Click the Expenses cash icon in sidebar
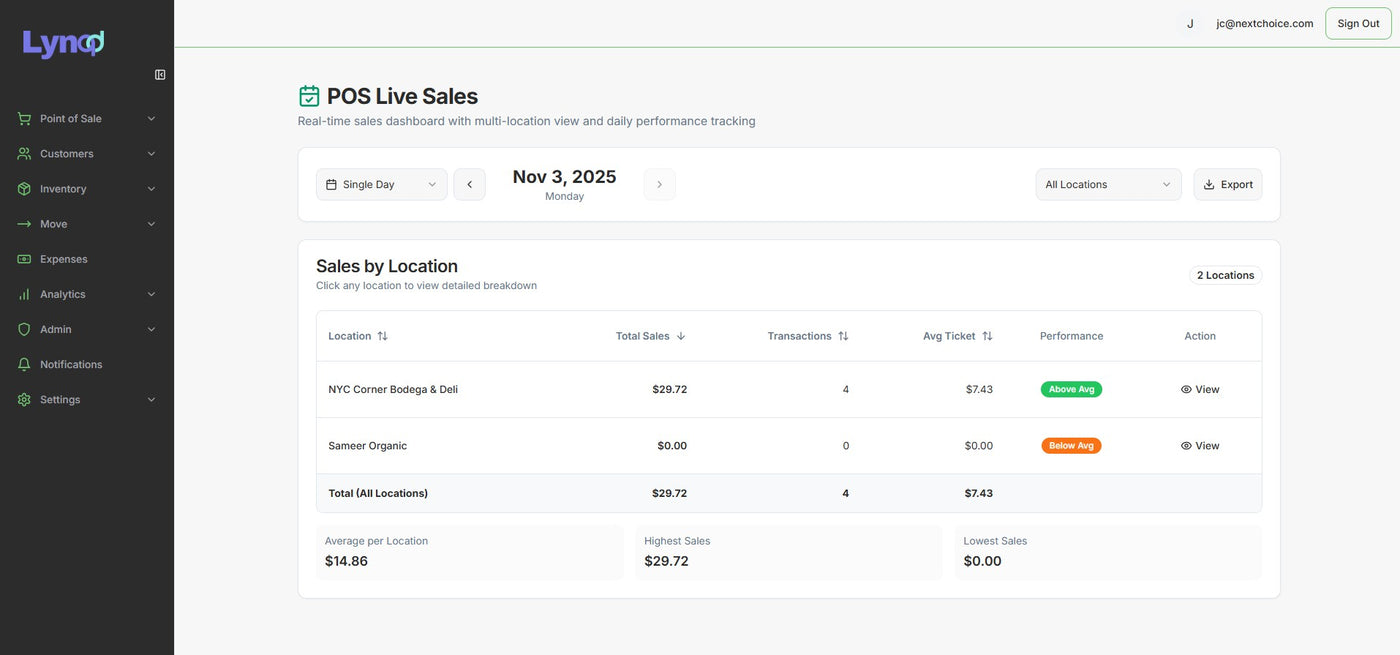The image size is (1400, 655). [24, 259]
